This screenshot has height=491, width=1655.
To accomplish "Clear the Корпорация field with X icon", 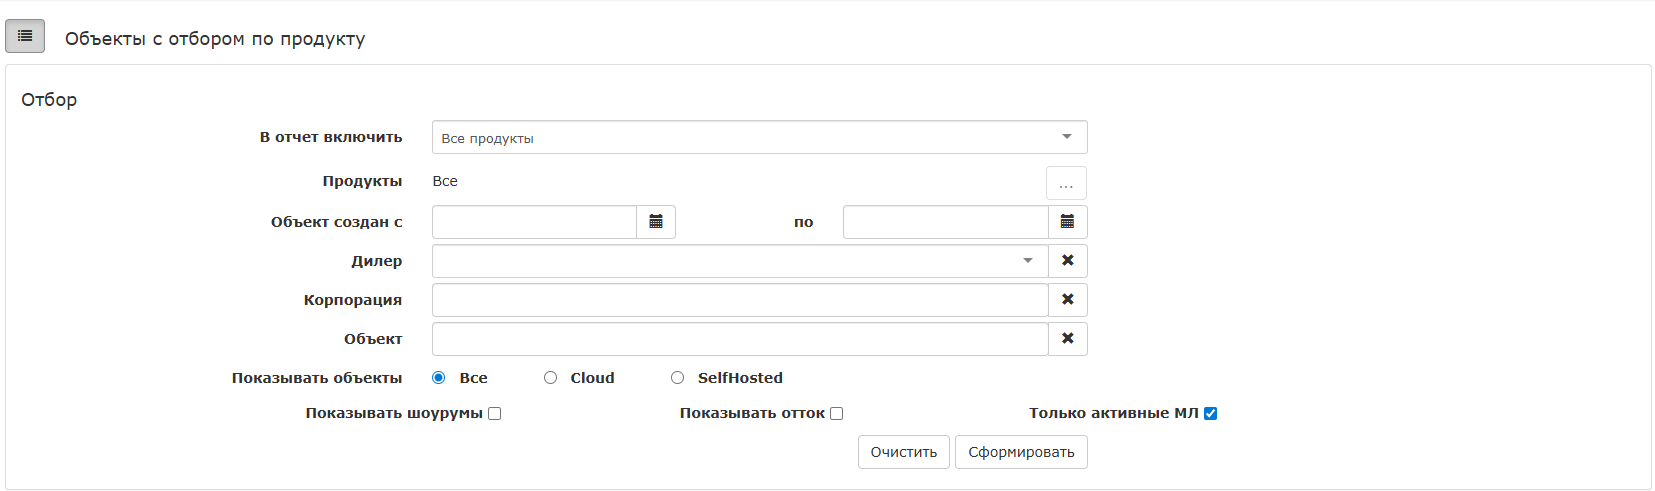I will [x=1067, y=300].
